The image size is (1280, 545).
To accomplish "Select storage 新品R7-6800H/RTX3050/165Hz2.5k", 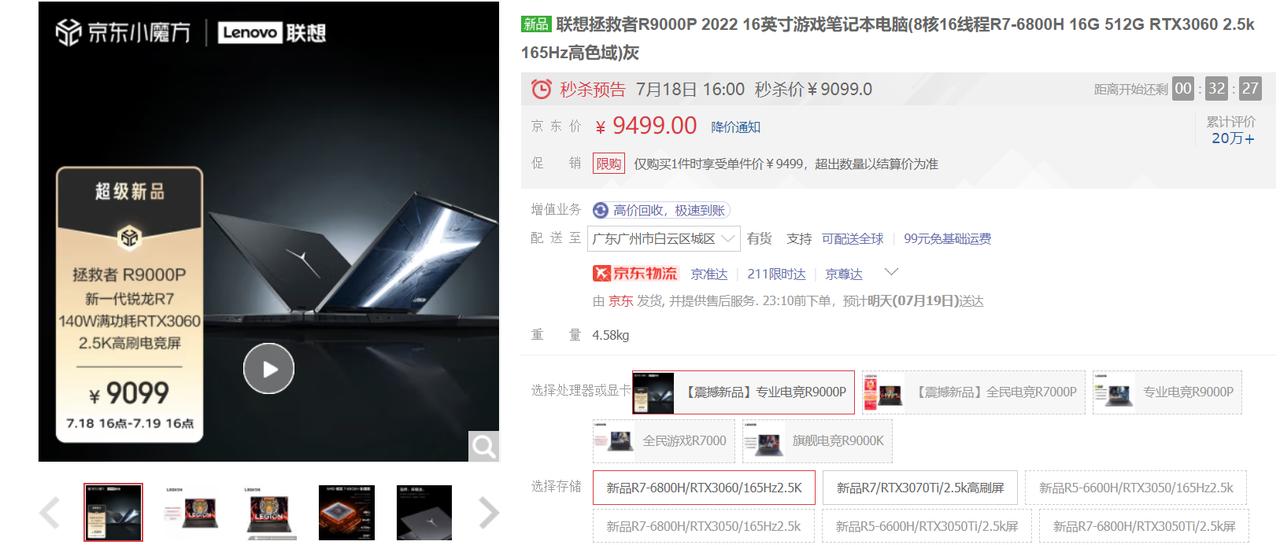I will (x=704, y=526).
